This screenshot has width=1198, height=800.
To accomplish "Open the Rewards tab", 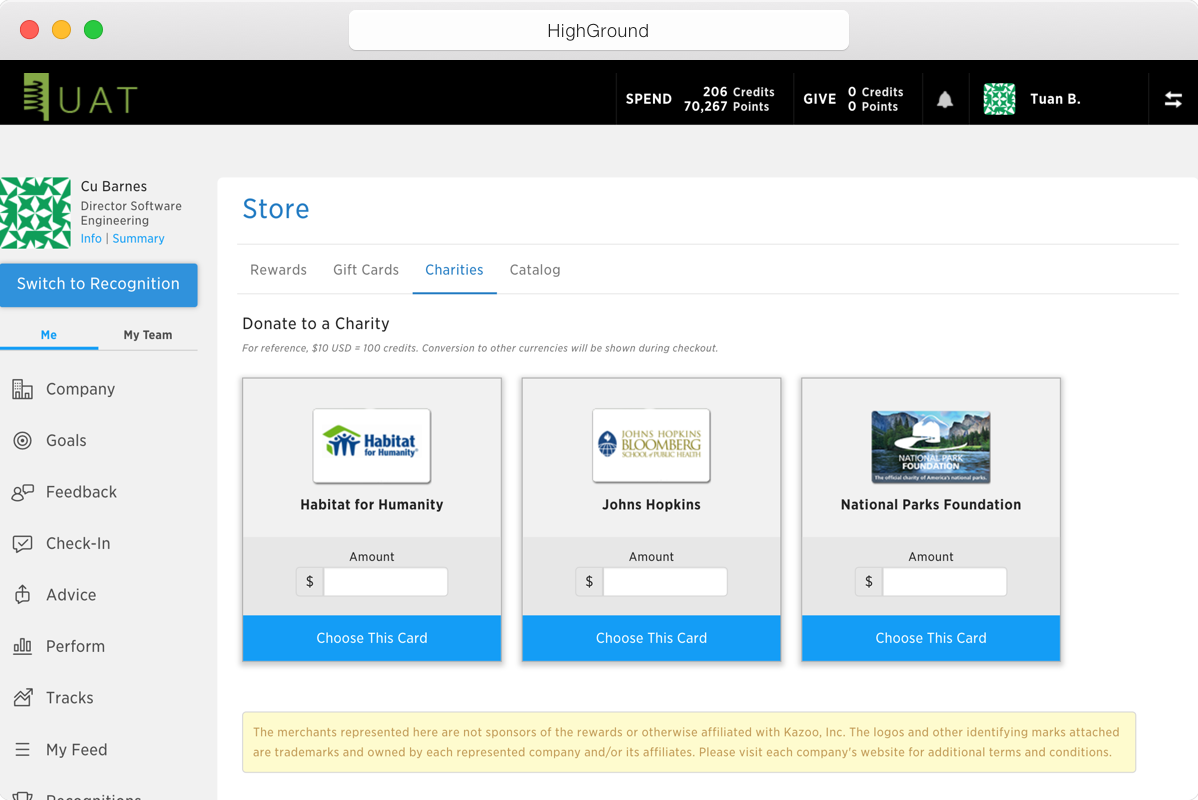I will (278, 270).
